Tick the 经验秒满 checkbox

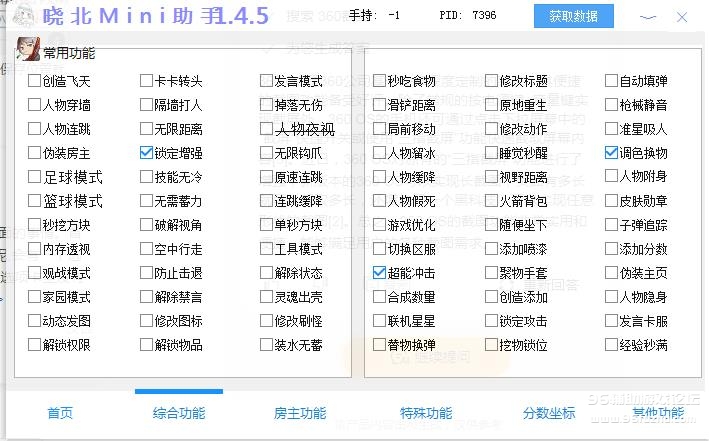pos(612,345)
